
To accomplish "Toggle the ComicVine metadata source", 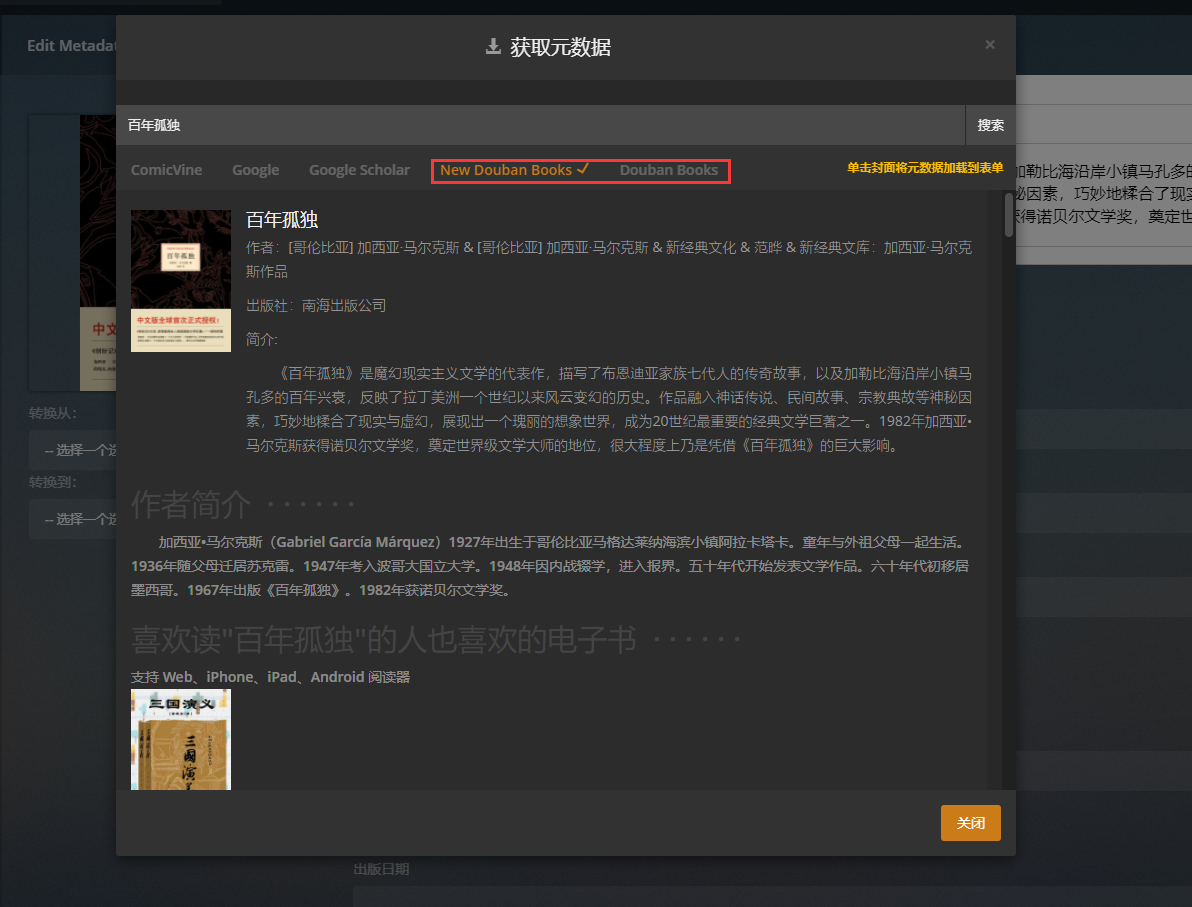I will tap(166, 170).
